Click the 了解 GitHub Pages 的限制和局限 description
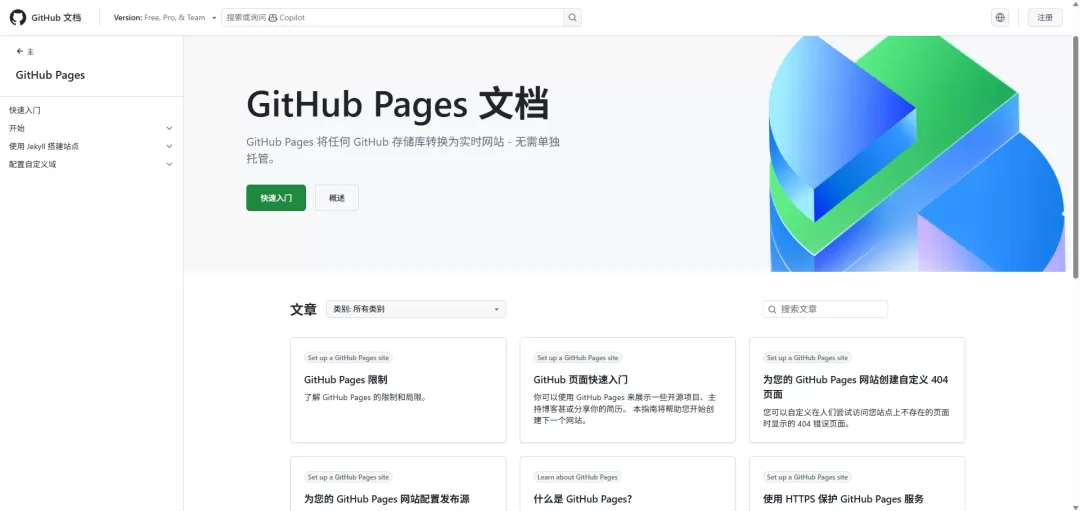The width and height of the screenshot is (1080, 511). coord(366,397)
